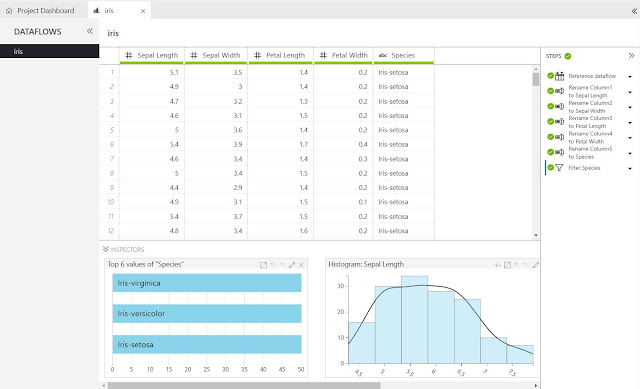Image resolution: width=640 pixels, height=389 pixels.
Task: Open dropdown for Rename Column1 step
Action: tap(630, 92)
